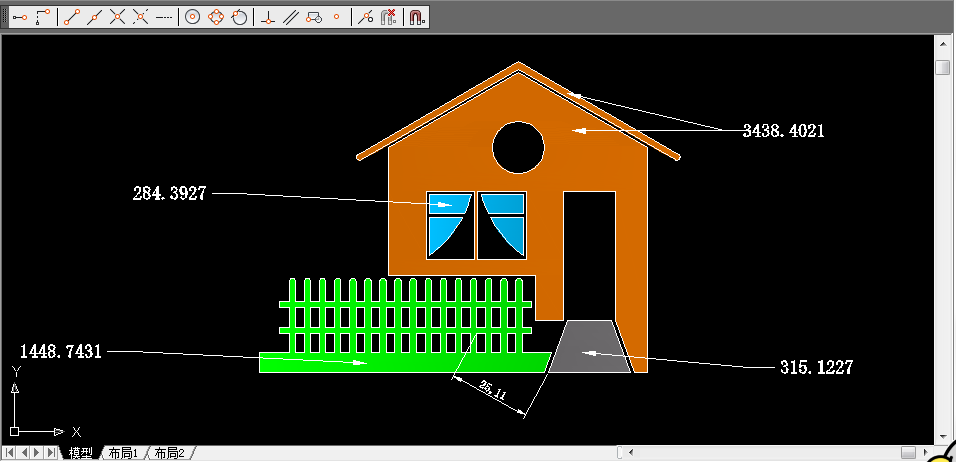Image resolution: width=956 pixels, height=462 pixels.
Task: Click the vertical scrollbar up arrow
Action: [x=942, y=45]
